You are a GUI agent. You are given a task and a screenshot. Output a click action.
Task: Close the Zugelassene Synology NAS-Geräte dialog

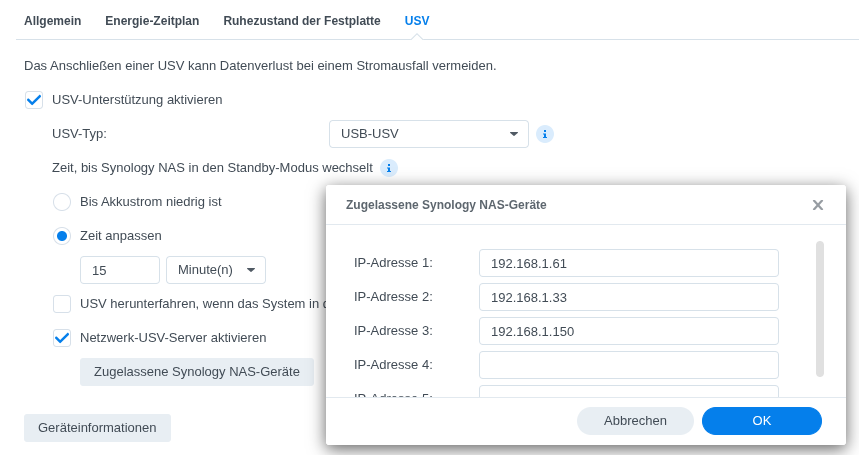tap(818, 205)
